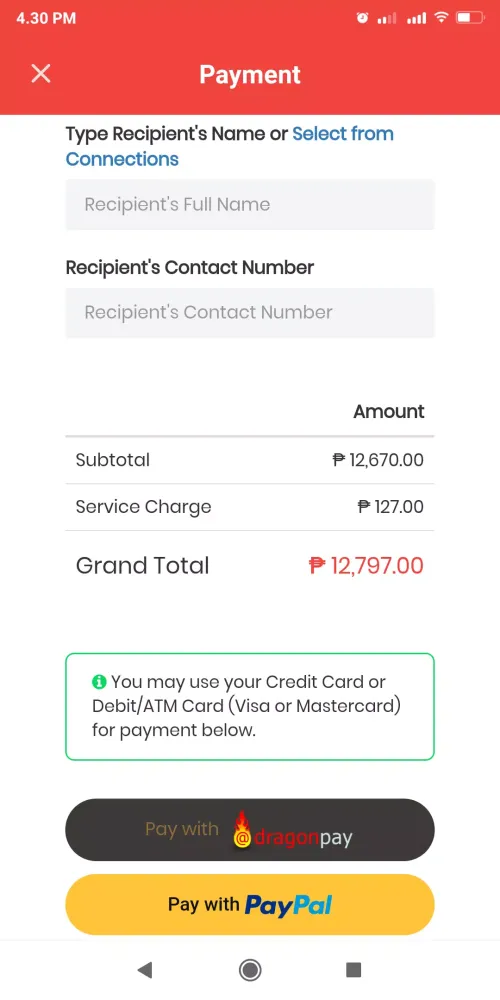This screenshot has height=1000, width=500.
Task: Tap the Wi-Fi status bar icon
Action: coord(441,18)
